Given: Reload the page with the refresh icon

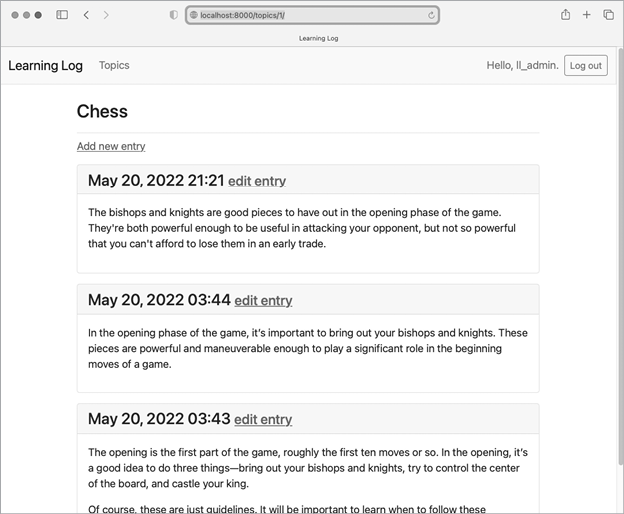Looking at the screenshot, I should click(431, 15).
